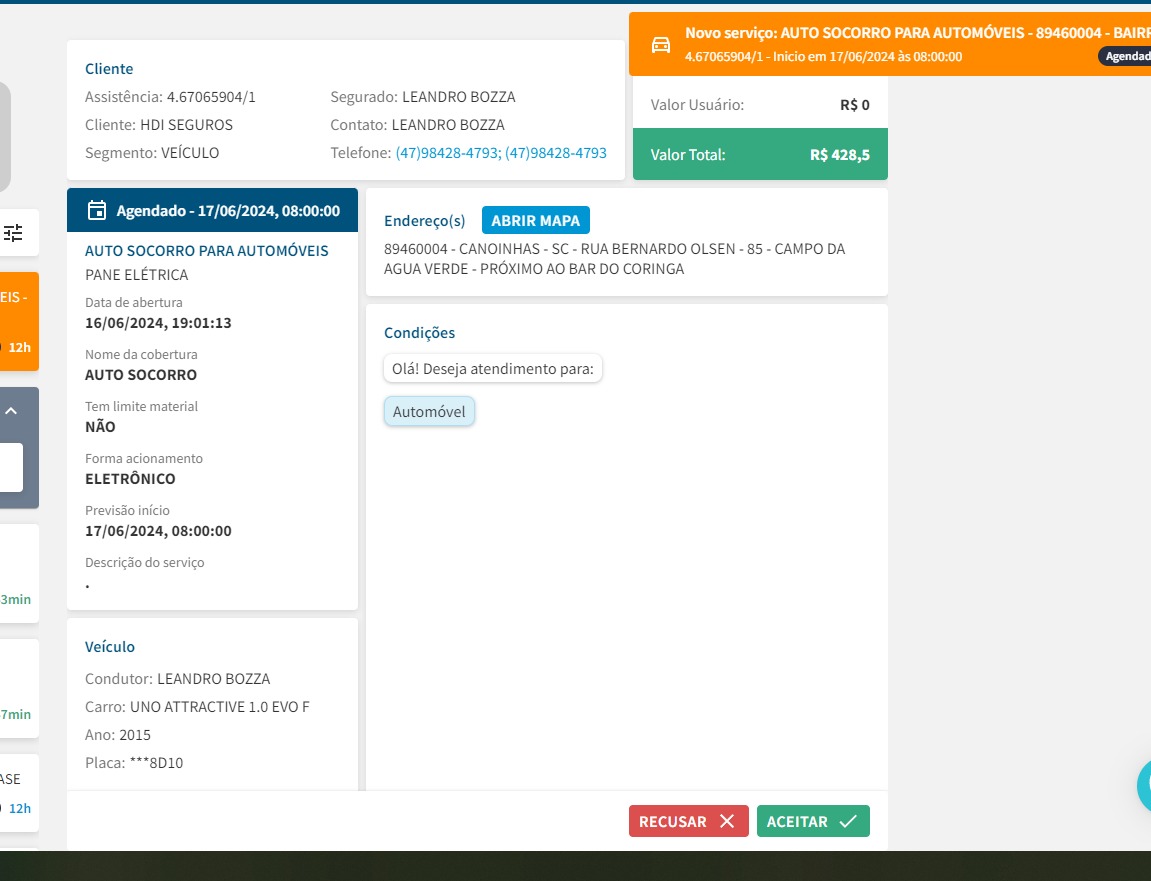Screen dimensions: 1151x881
Task: Click the Cliente value HDI SEGUROS
Action: [x=186, y=125]
